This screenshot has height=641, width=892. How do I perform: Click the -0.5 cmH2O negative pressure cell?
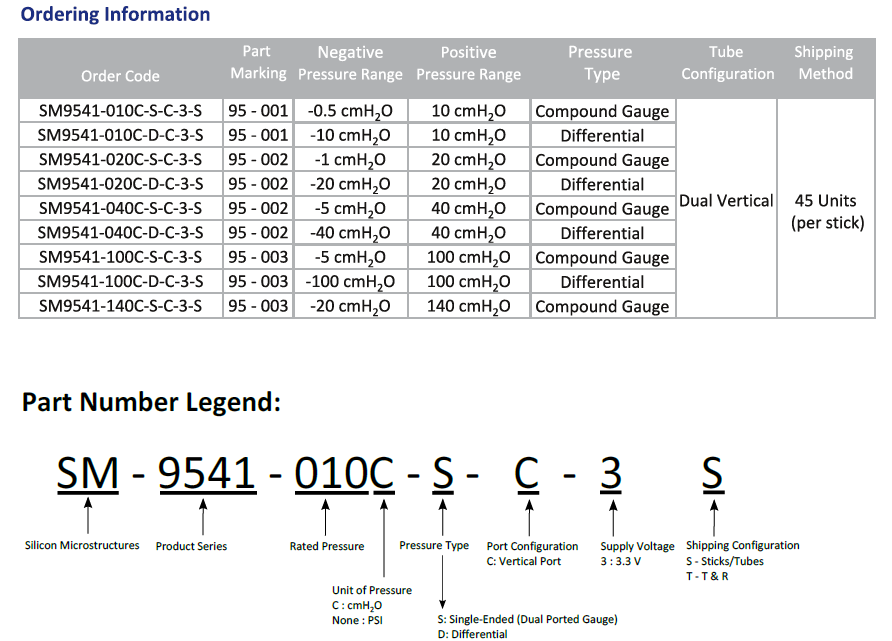(350, 111)
